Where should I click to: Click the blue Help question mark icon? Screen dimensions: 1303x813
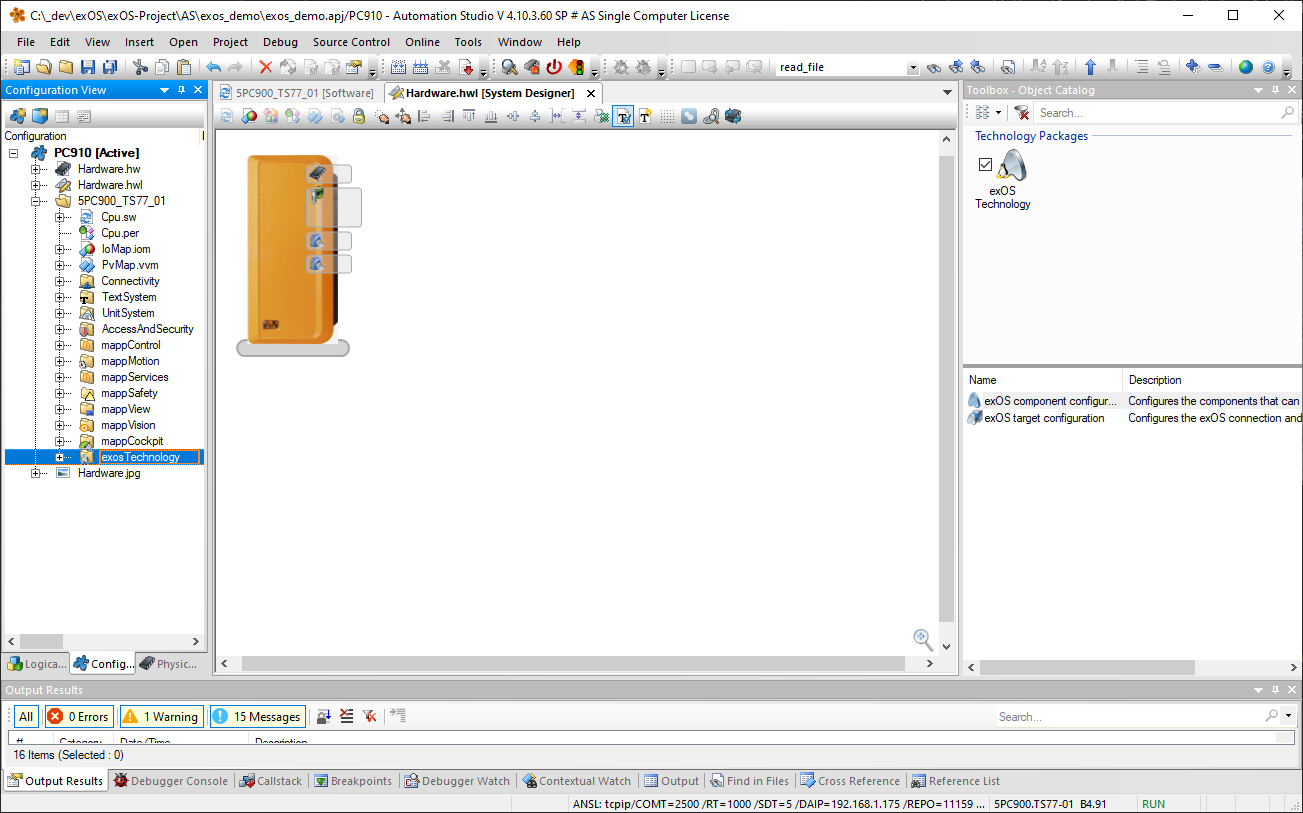click(1268, 67)
